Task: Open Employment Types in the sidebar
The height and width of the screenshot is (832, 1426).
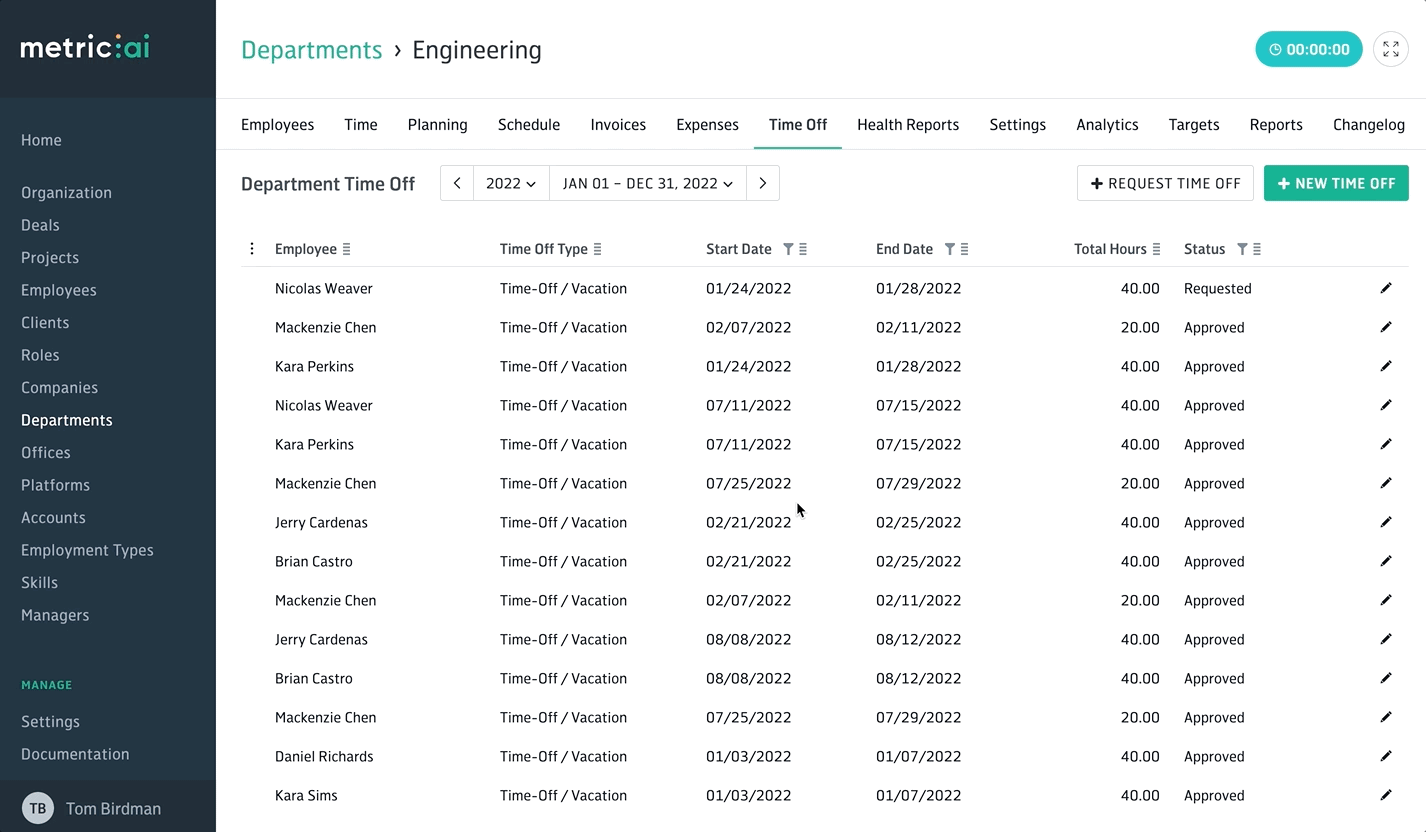Action: (x=87, y=550)
